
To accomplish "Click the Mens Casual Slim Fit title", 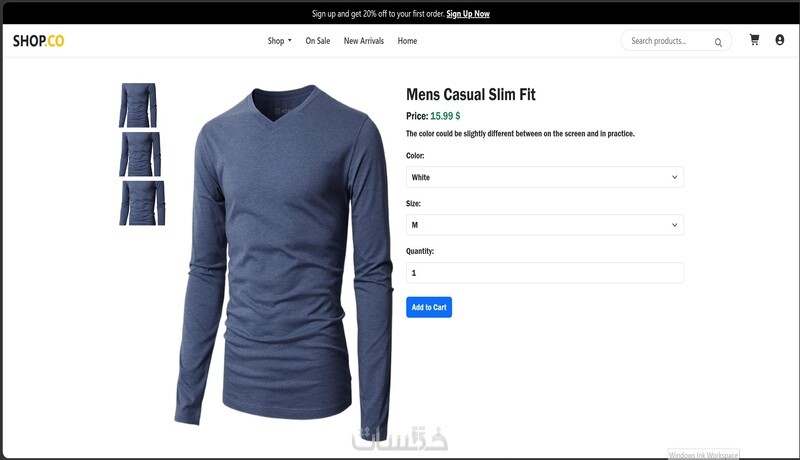I will 471,94.
